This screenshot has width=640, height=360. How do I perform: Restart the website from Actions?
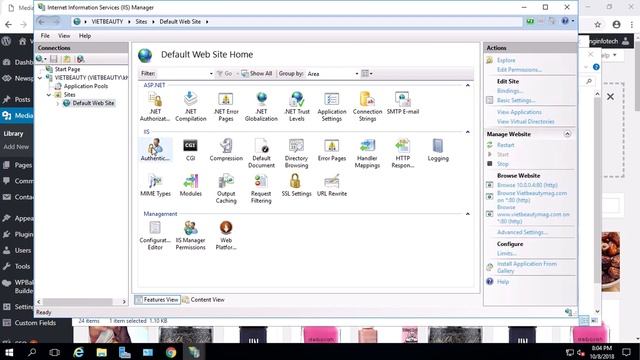[x=505, y=145]
